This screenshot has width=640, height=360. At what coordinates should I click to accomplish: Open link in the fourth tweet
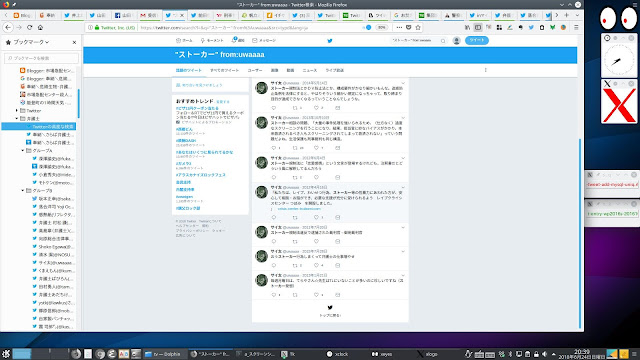click(x=299, y=209)
